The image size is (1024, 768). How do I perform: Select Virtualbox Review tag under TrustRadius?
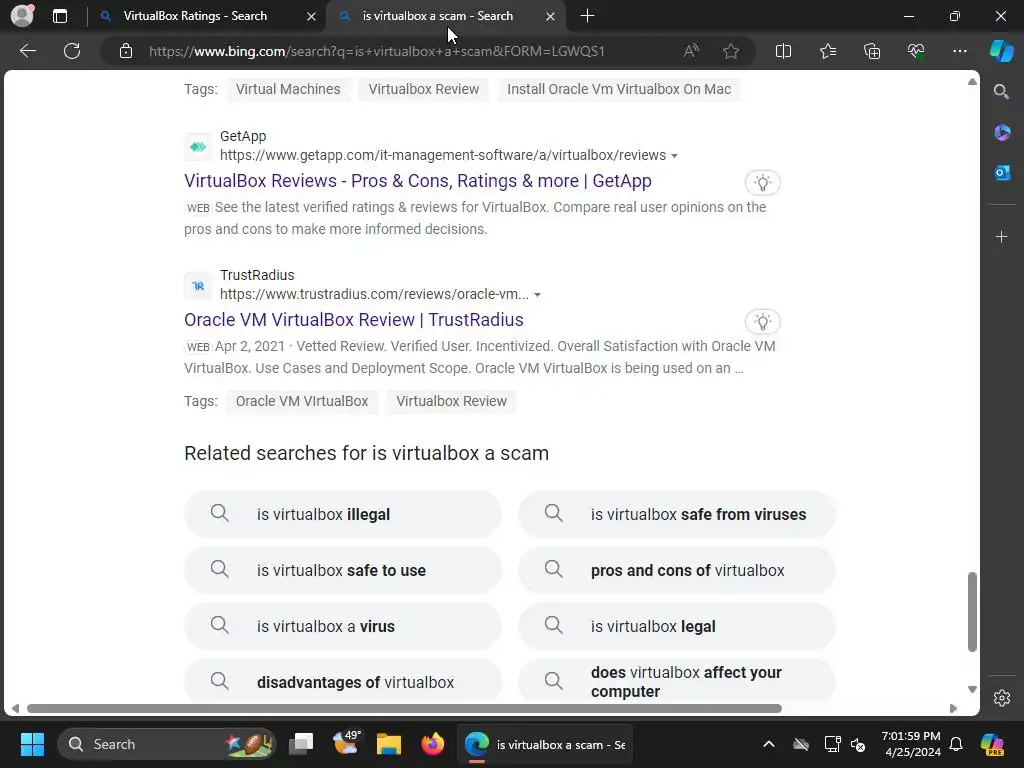(x=451, y=402)
